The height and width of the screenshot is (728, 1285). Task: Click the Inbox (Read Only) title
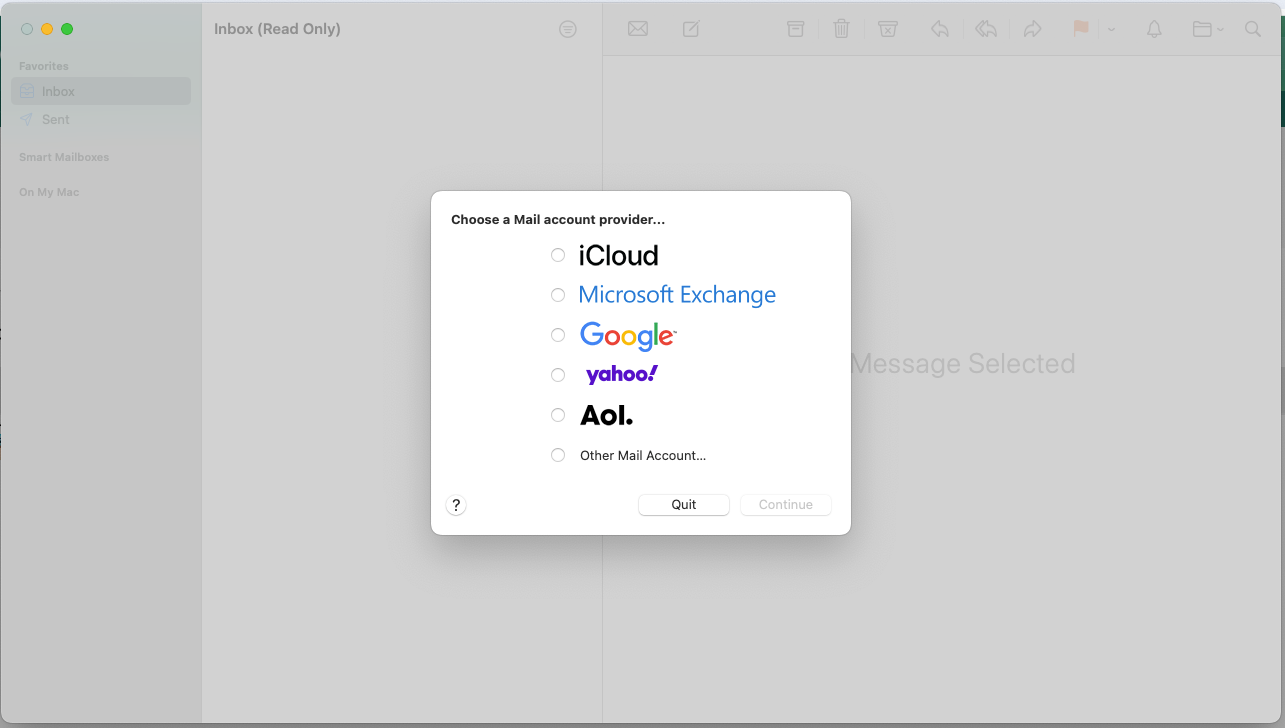[x=277, y=29]
